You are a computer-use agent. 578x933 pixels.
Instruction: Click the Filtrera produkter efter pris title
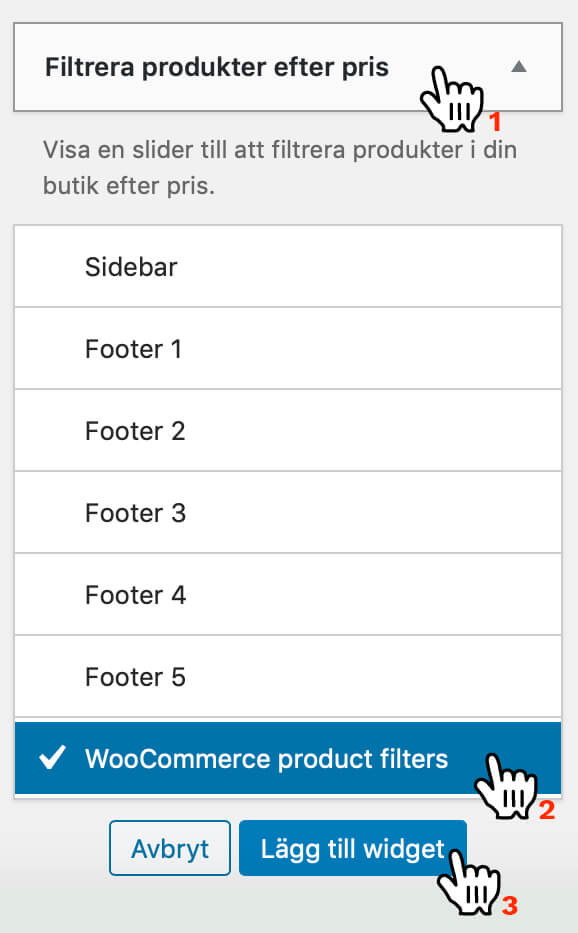(x=217, y=67)
